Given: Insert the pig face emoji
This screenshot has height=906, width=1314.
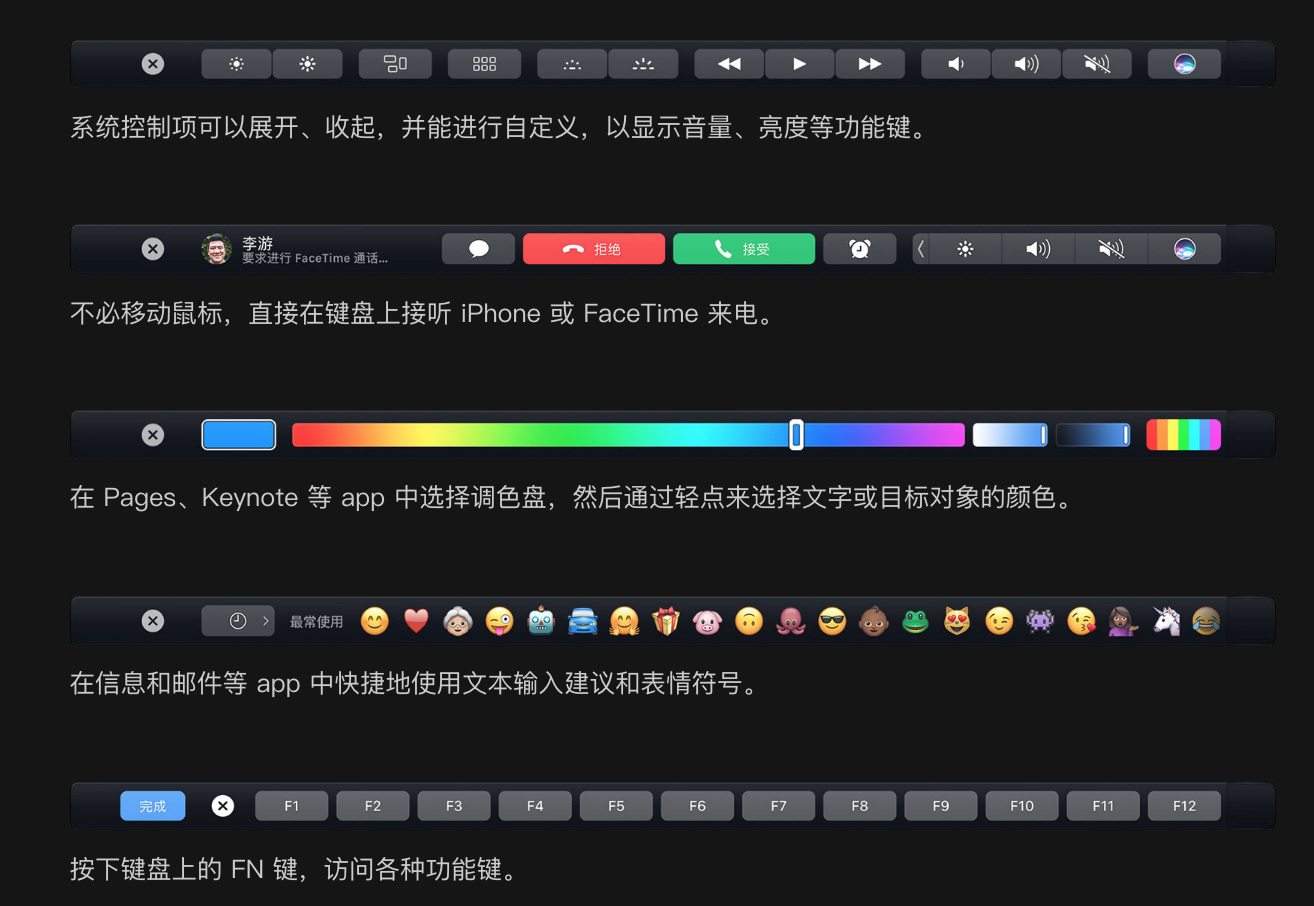Looking at the screenshot, I should coord(707,621).
